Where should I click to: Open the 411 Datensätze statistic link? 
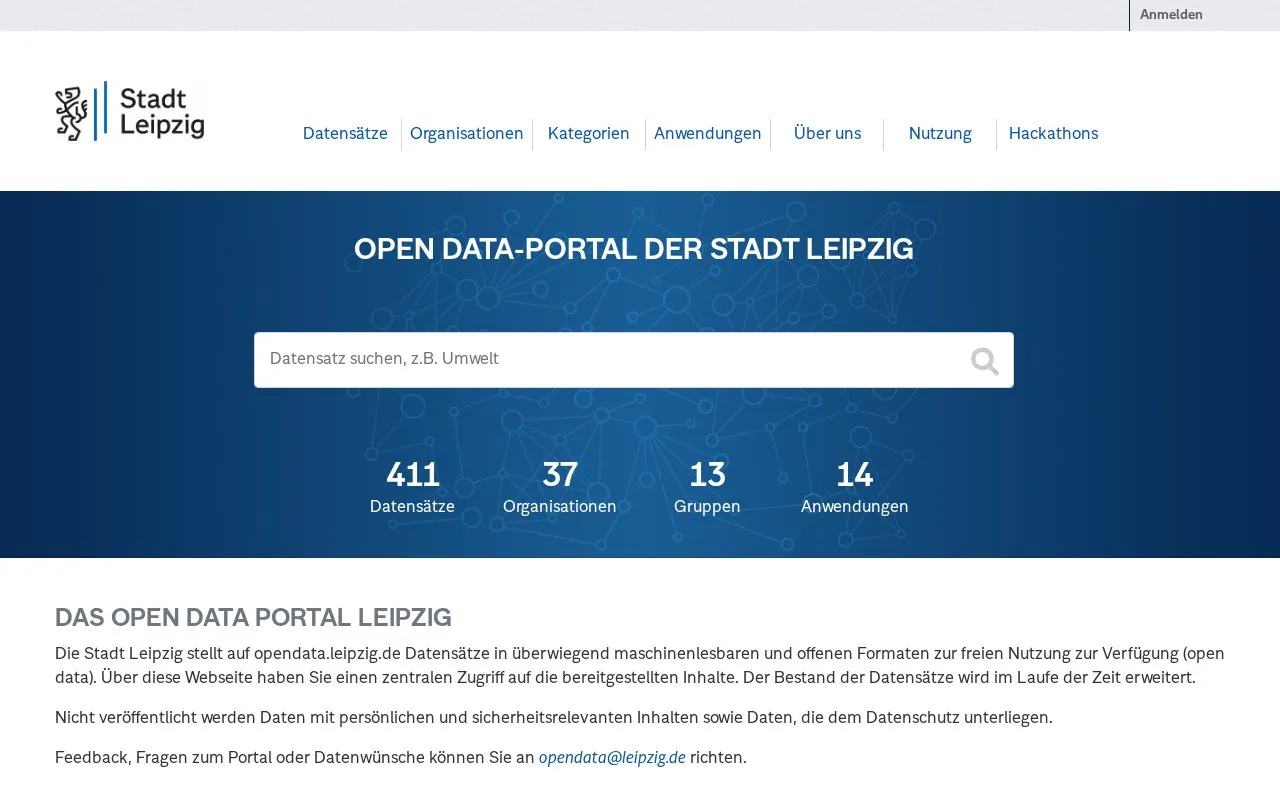coord(412,487)
